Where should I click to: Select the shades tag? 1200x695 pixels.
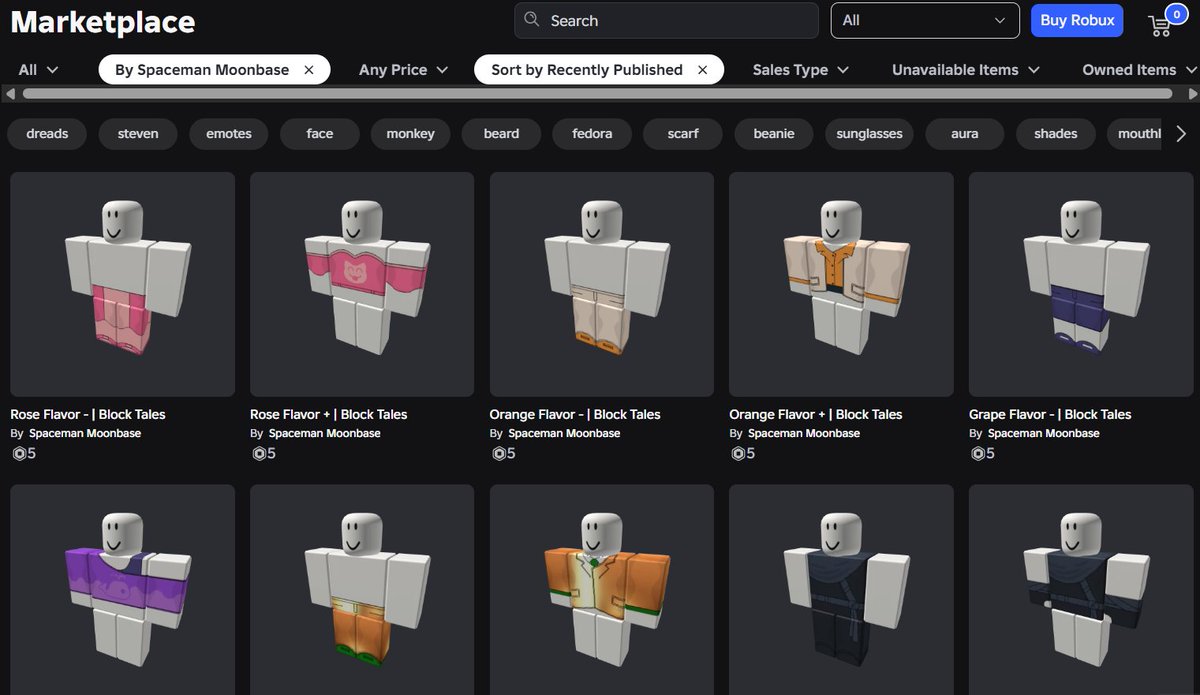1056,133
